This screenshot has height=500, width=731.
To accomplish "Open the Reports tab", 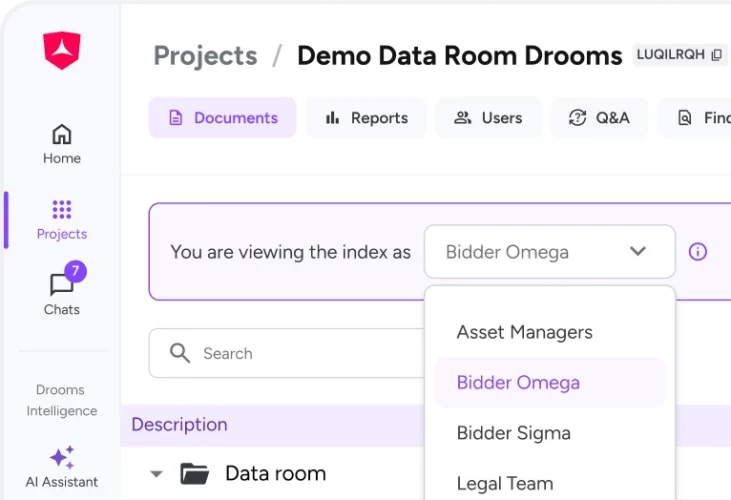I will (x=366, y=118).
